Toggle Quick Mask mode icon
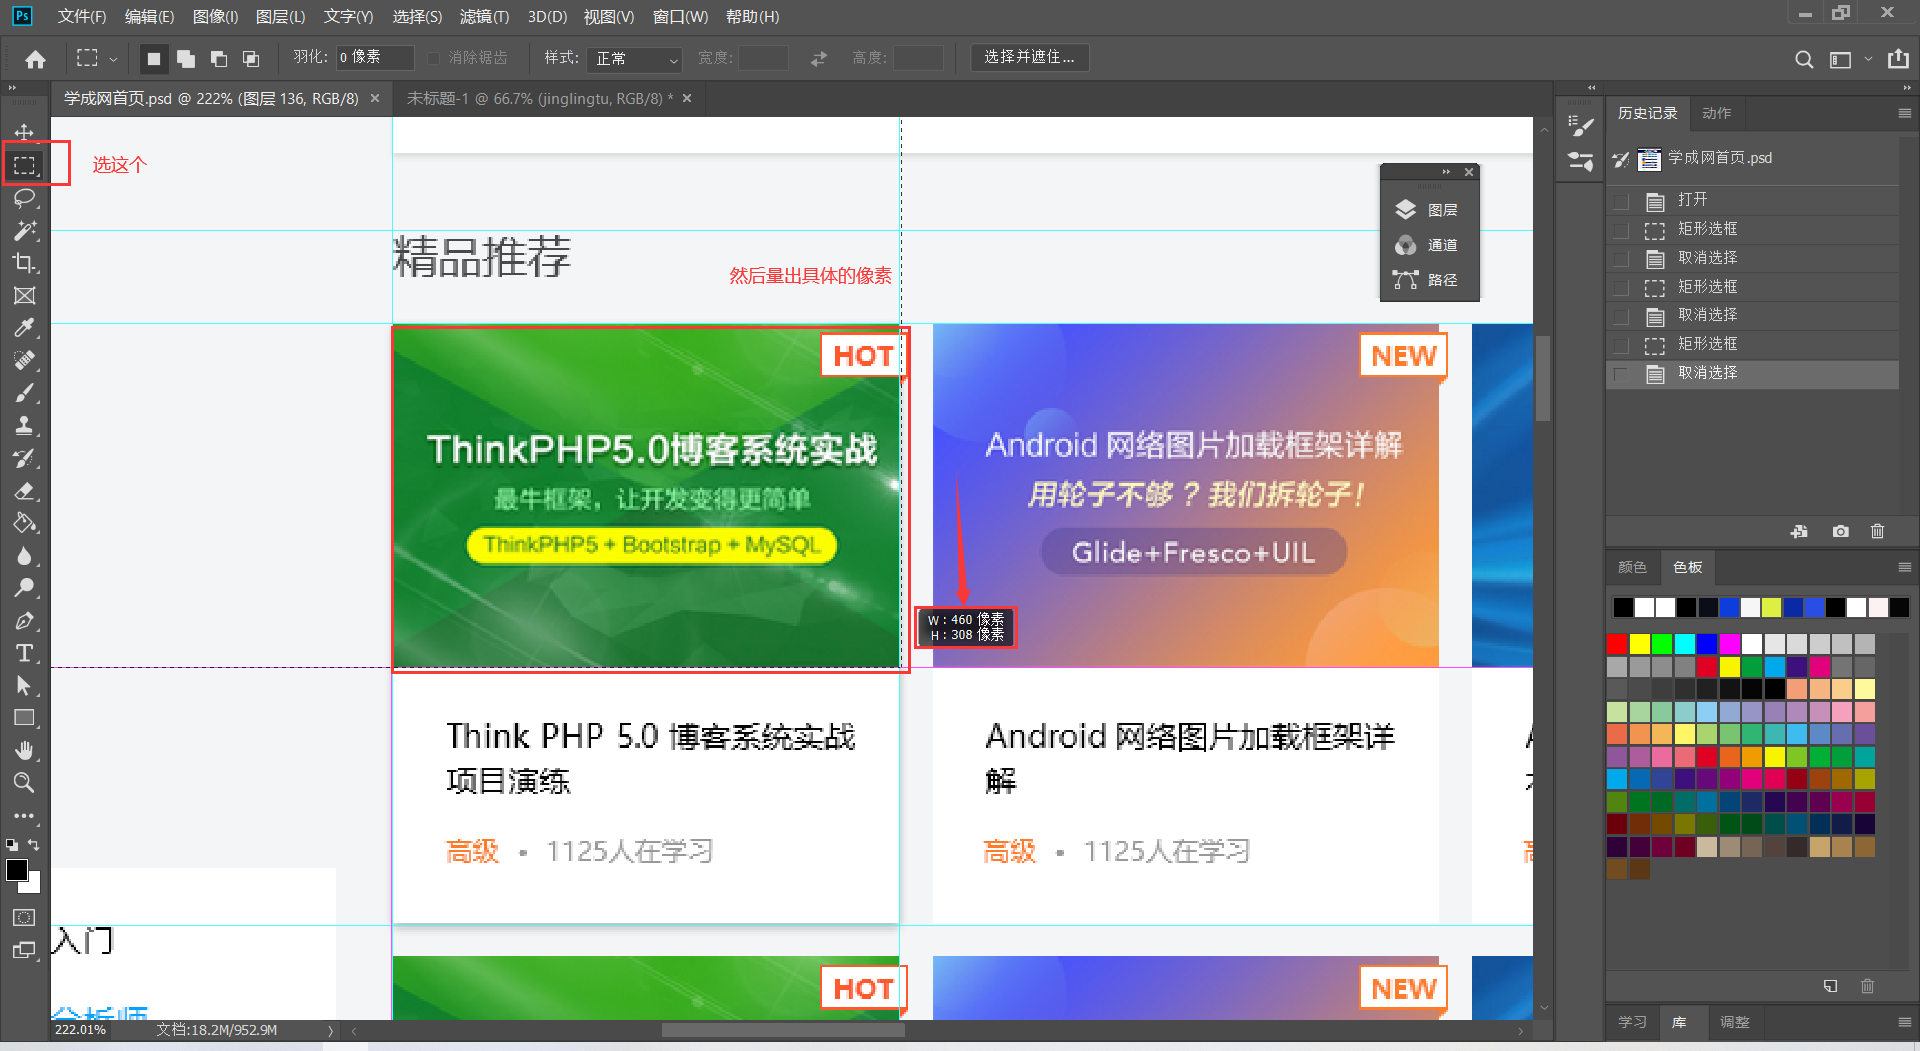 (24, 918)
